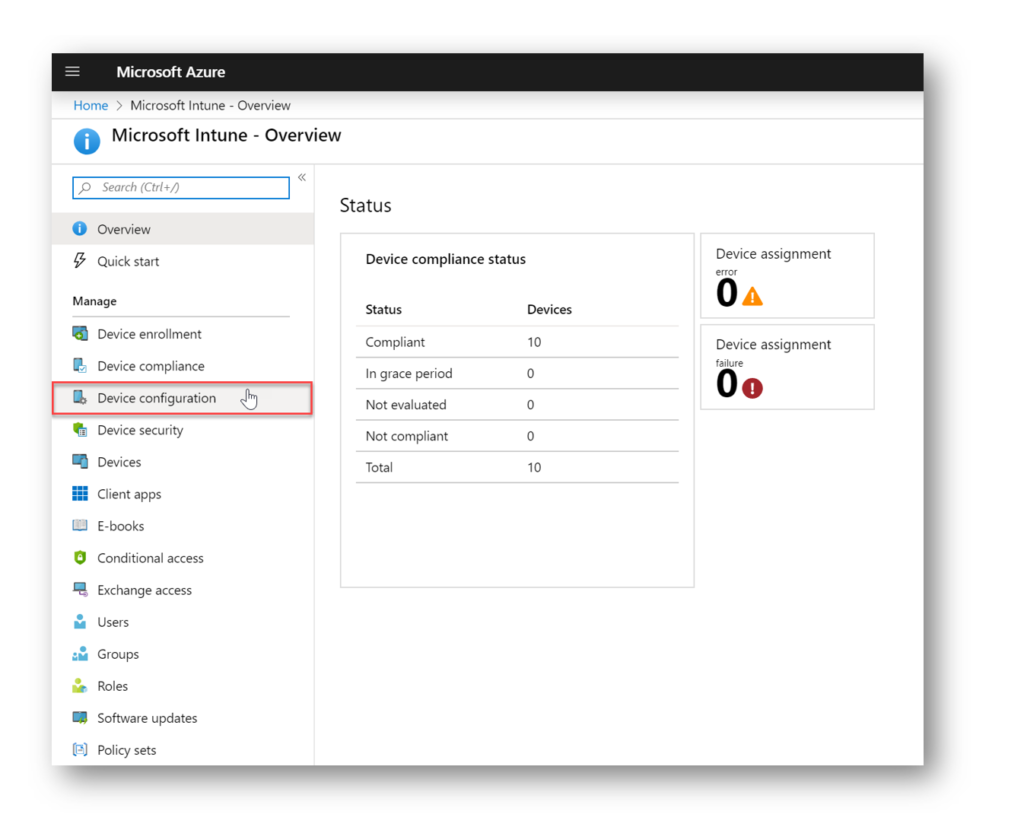The image size is (1024, 827).
Task: Open Users menu item
Action: (183, 621)
